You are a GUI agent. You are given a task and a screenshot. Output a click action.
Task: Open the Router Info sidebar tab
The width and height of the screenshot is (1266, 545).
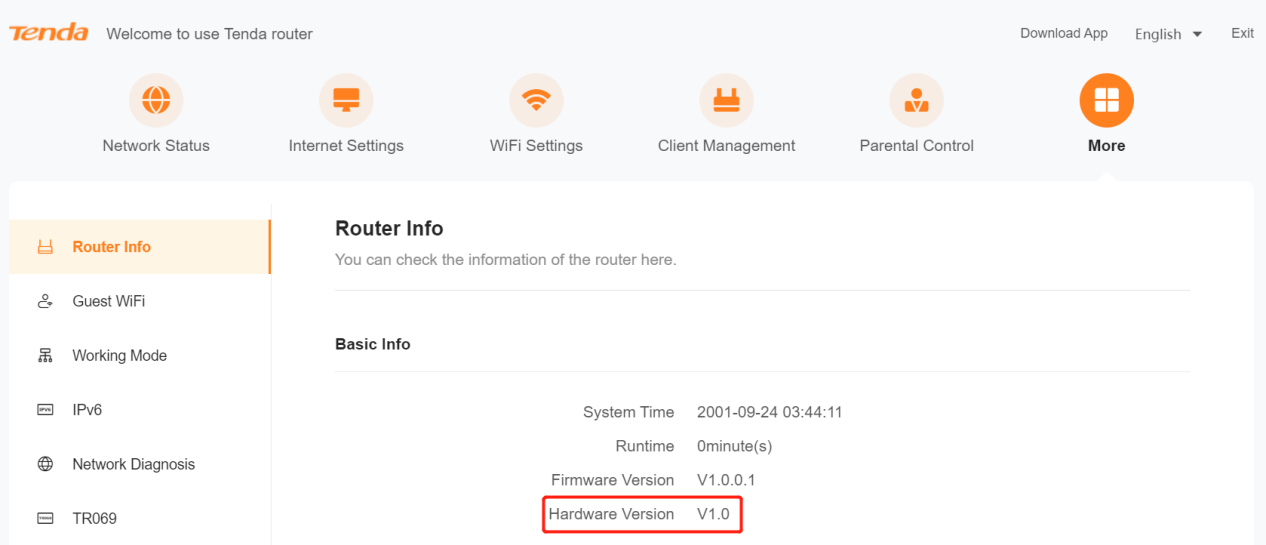(x=111, y=247)
